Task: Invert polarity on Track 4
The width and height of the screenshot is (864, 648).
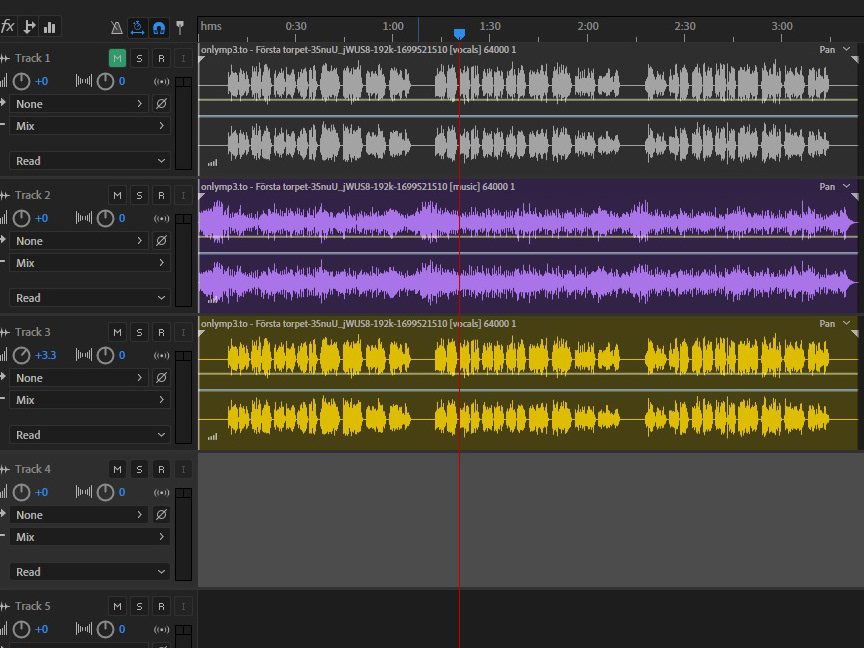Action: click(x=161, y=515)
